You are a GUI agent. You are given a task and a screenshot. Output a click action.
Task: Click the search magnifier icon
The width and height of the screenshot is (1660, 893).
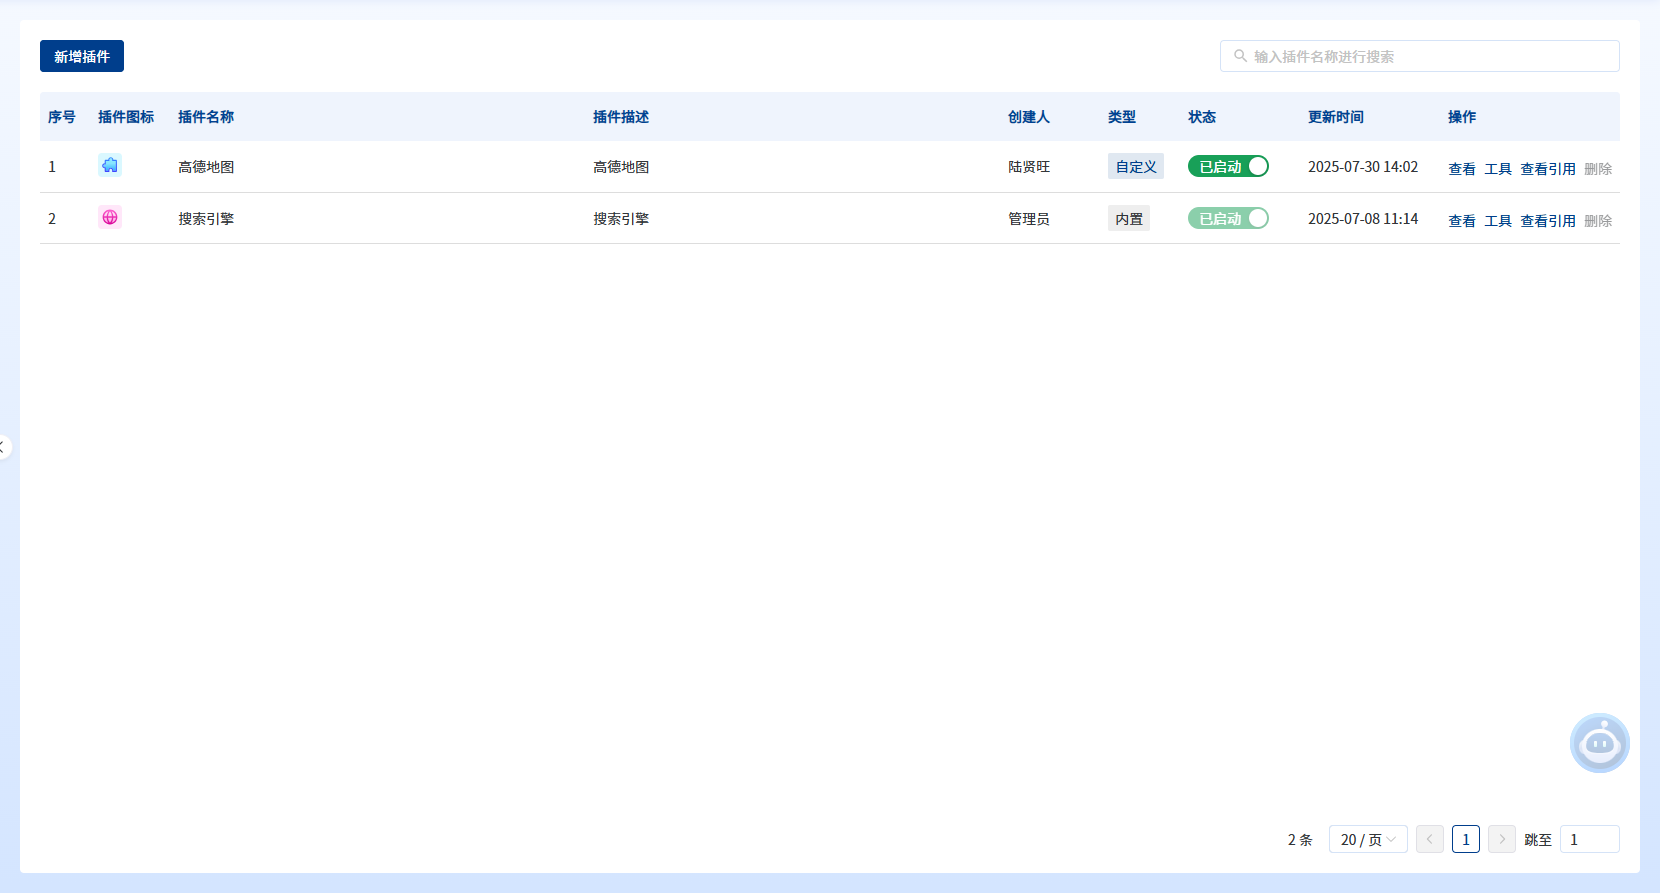coord(1240,56)
